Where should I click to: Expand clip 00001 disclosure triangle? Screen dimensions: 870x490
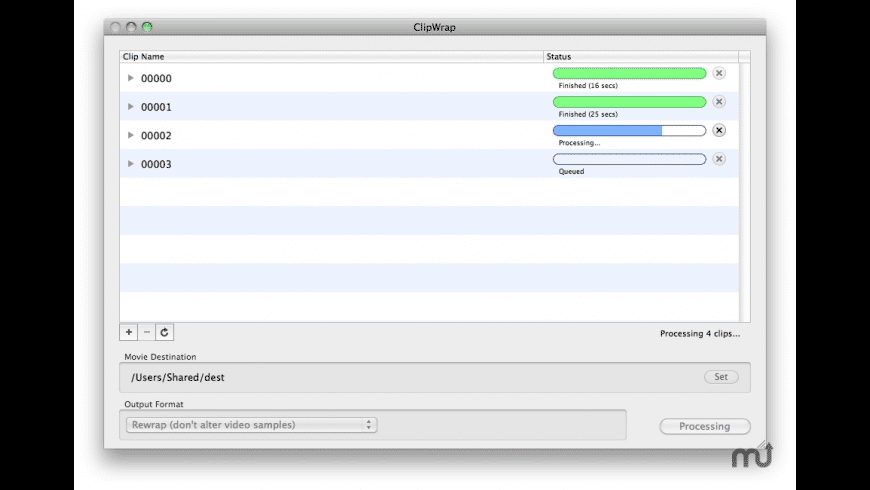tap(130, 107)
